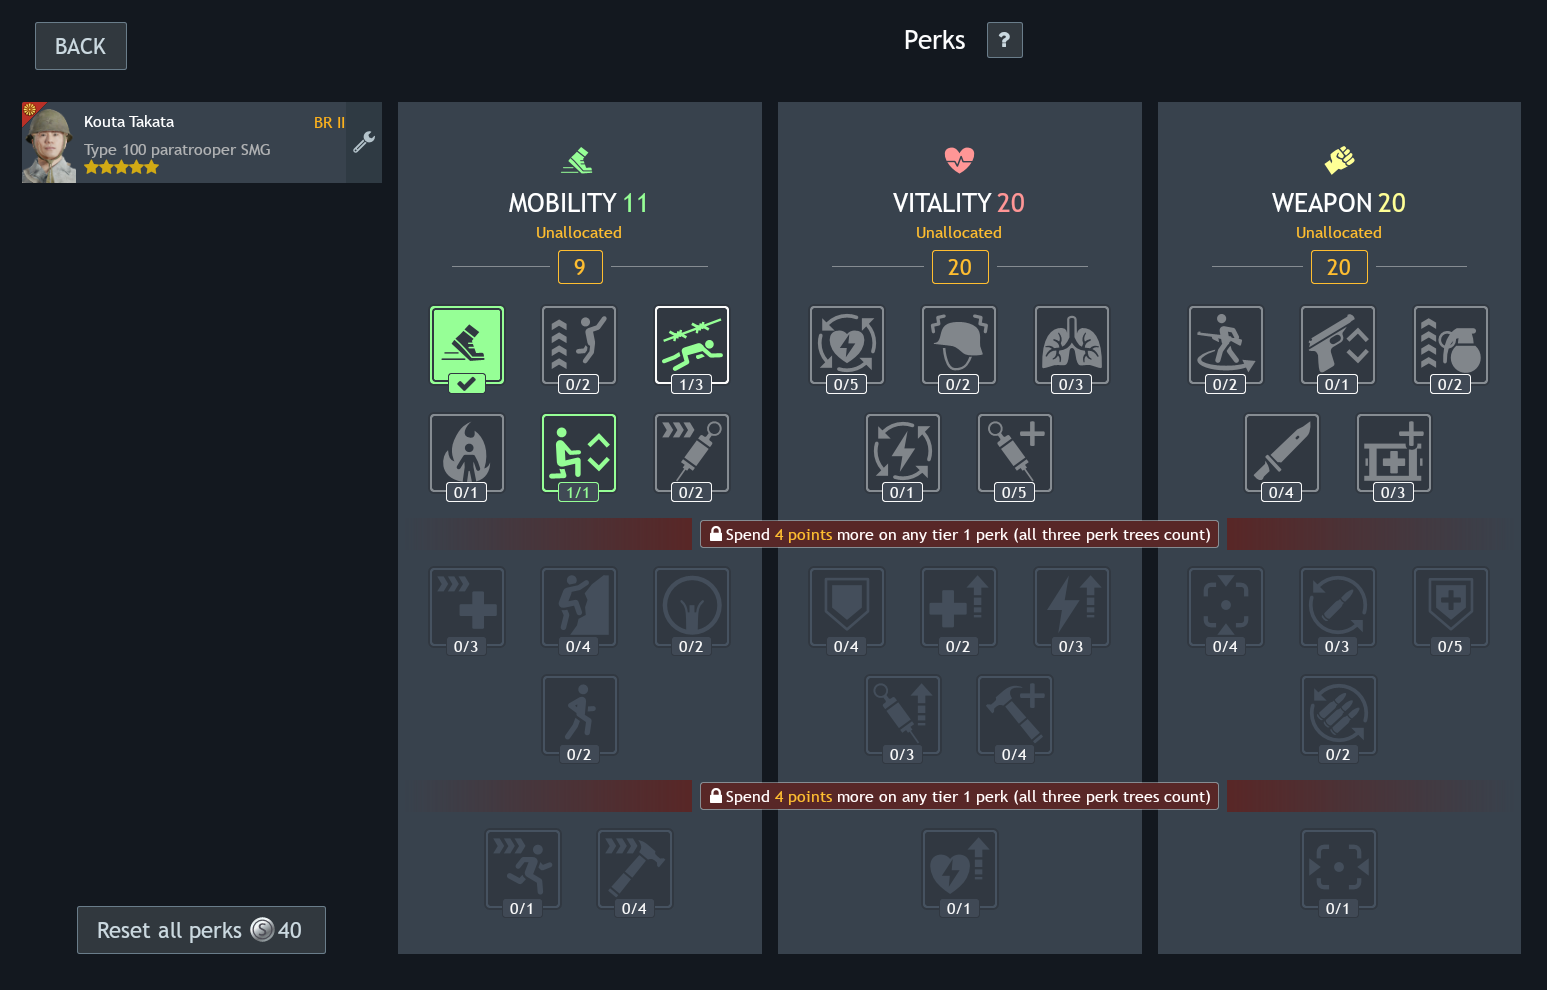
Task: Choose the grenade throw perk in Weapon
Action: point(1450,345)
